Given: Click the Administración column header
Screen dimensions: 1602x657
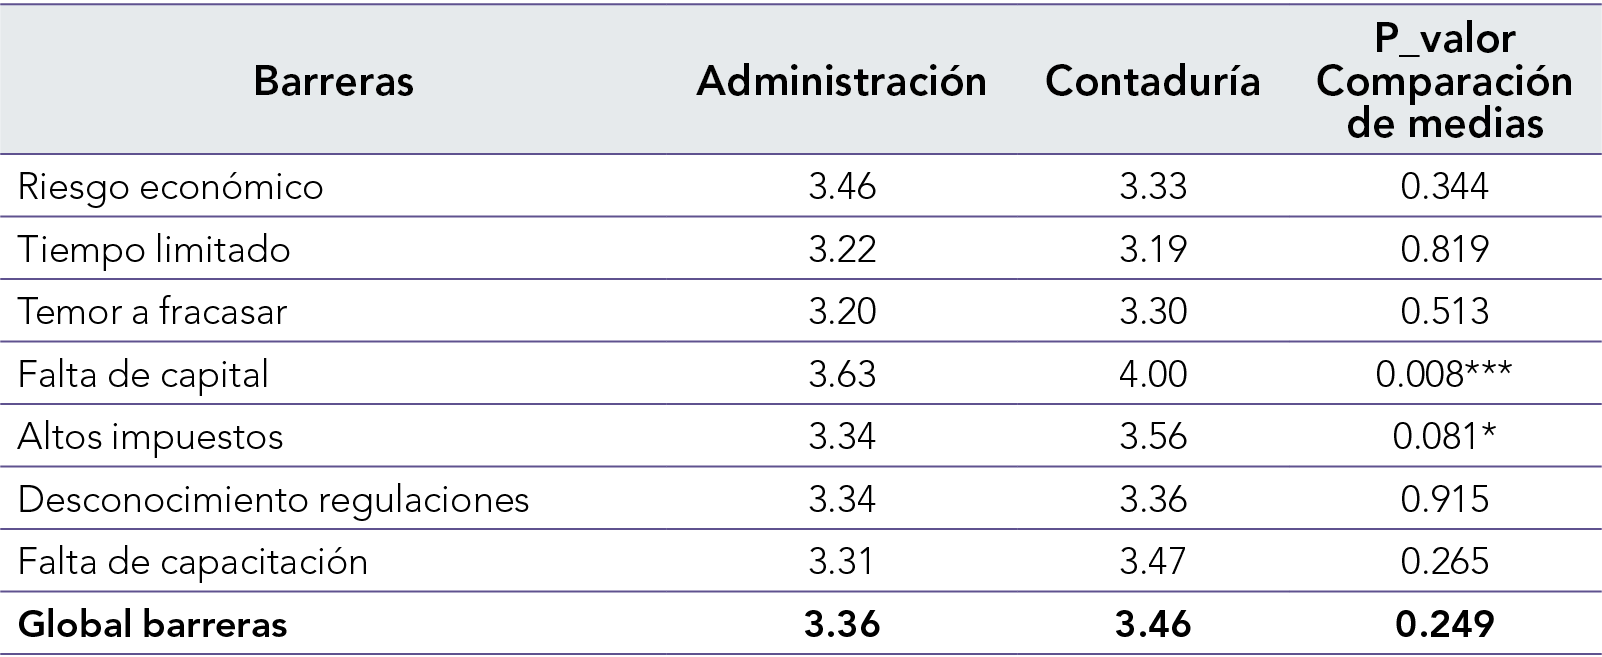Looking at the screenshot, I should pyautogui.click(x=841, y=81).
